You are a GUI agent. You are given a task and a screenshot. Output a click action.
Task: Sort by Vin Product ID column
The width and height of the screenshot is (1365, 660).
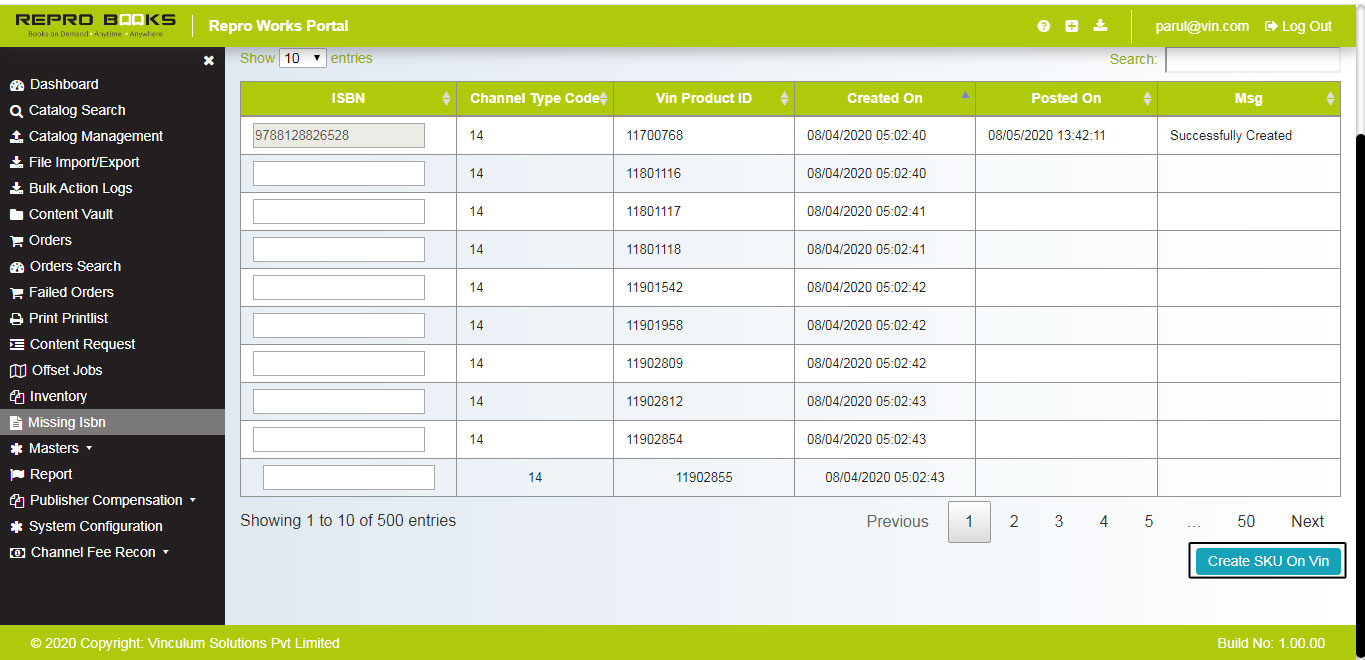coord(702,98)
